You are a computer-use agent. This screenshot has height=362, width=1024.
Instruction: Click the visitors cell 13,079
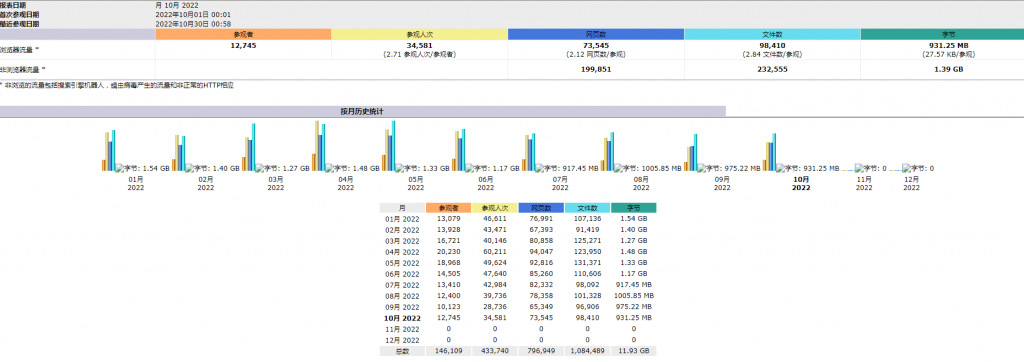point(448,219)
